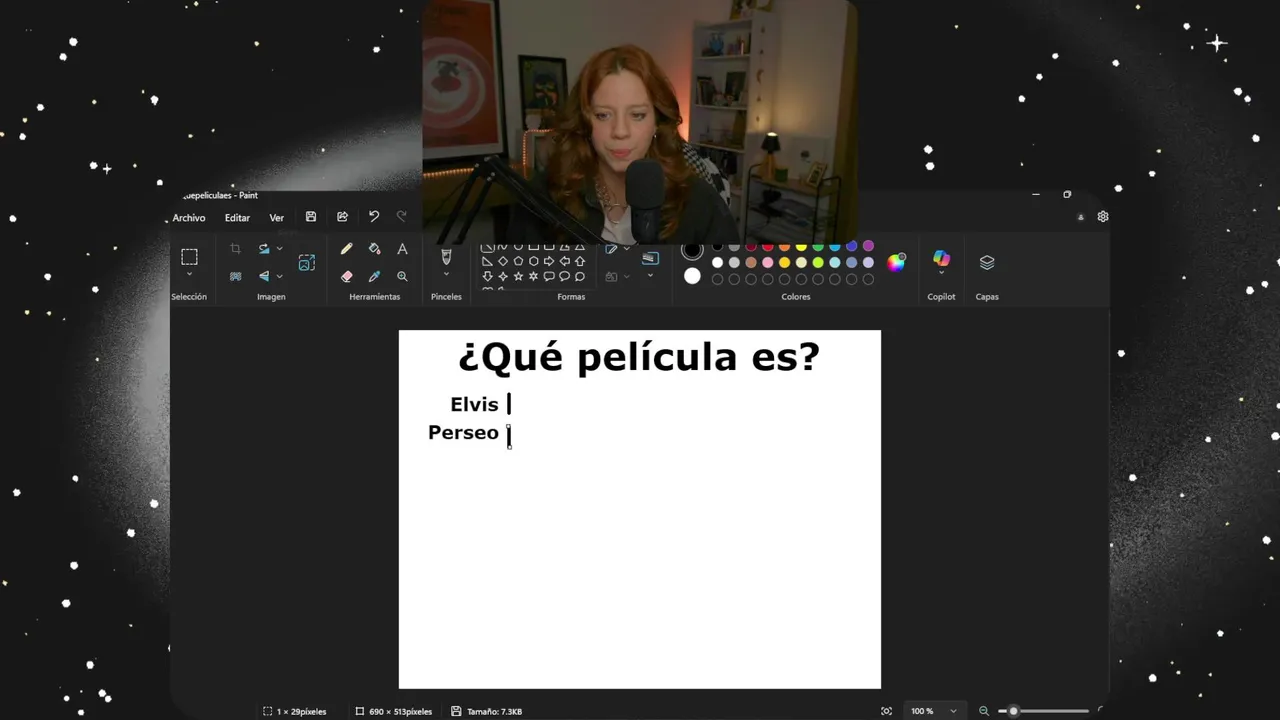Expand the resize options chevron

coord(279,248)
